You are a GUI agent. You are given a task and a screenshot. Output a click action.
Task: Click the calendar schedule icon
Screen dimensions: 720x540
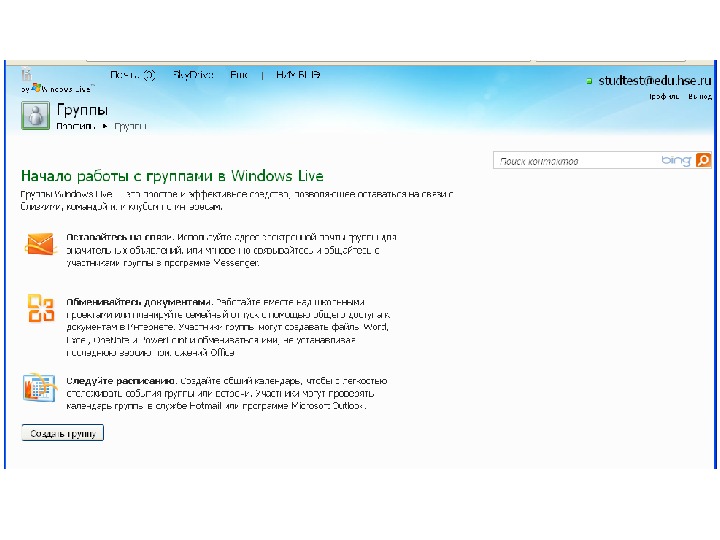[x=39, y=387]
